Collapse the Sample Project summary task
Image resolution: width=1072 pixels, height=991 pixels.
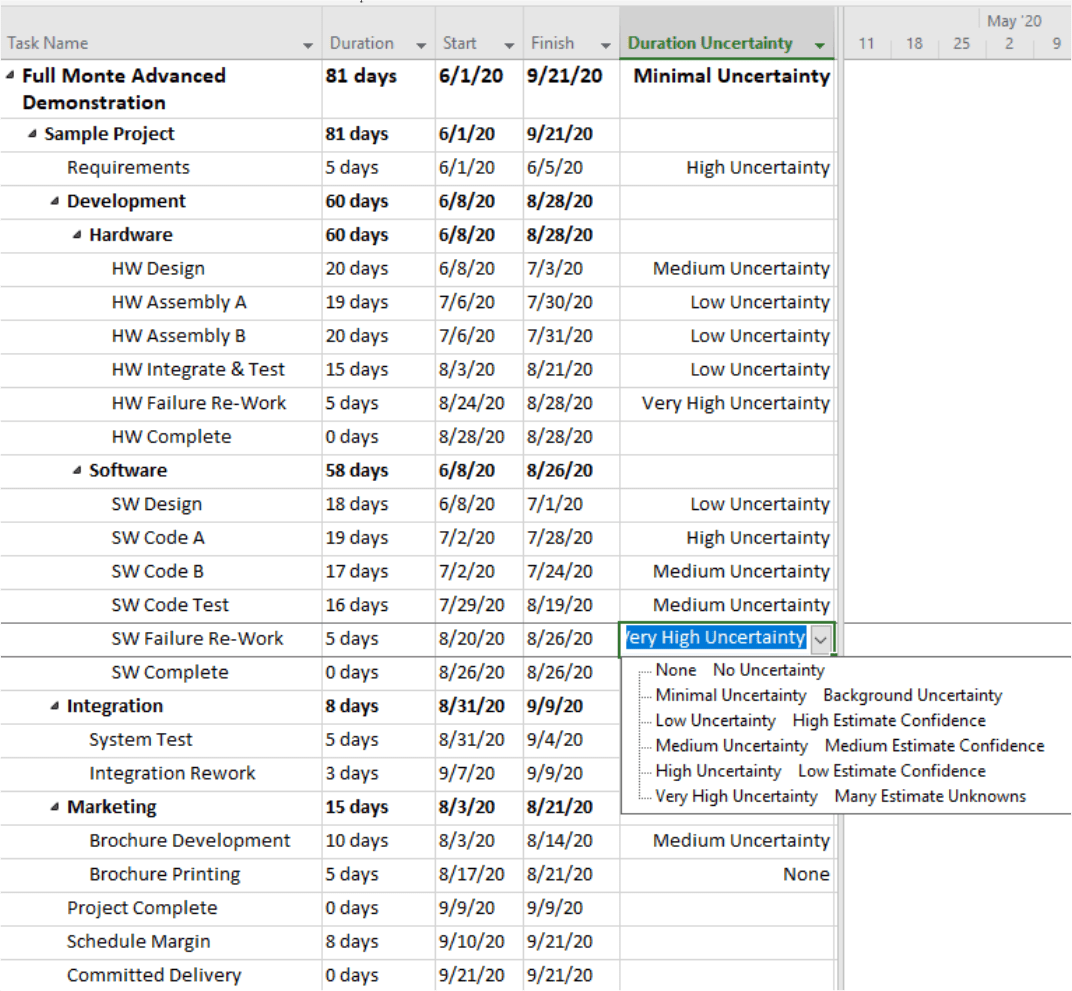[32, 134]
